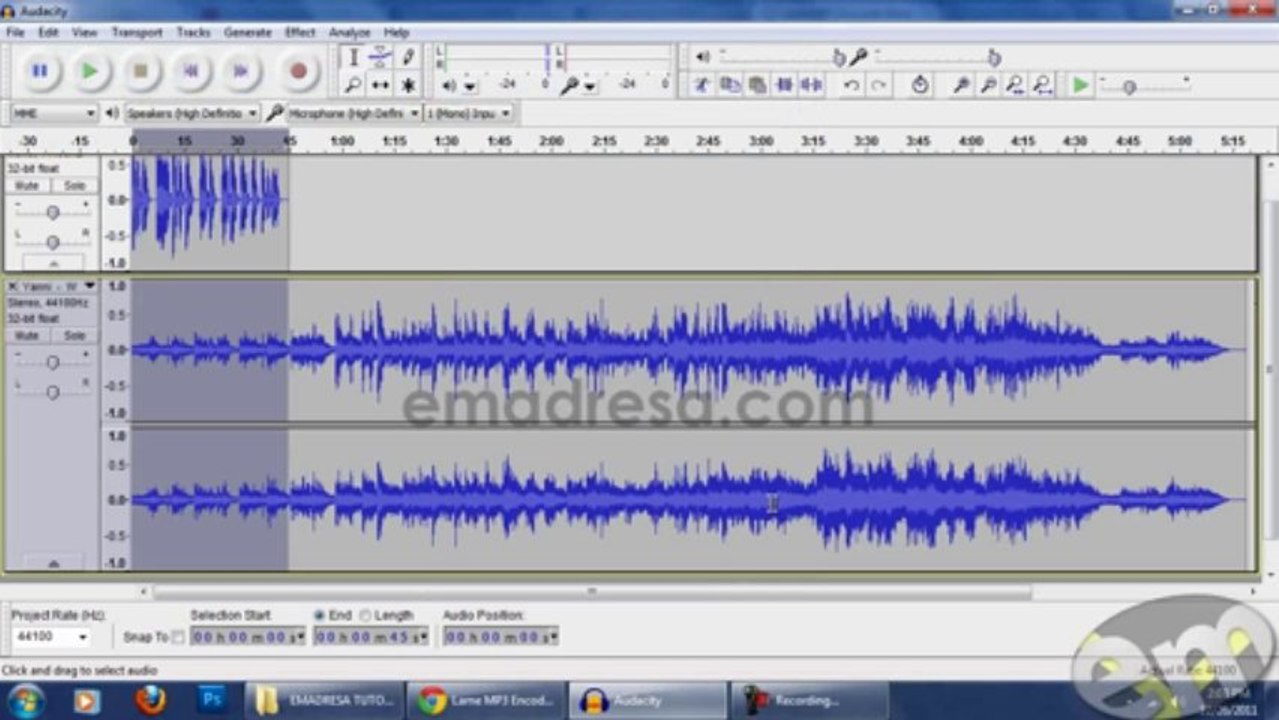Select the asterisk Multi-Tool mode
This screenshot has height=720, width=1279.
(x=408, y=85)
